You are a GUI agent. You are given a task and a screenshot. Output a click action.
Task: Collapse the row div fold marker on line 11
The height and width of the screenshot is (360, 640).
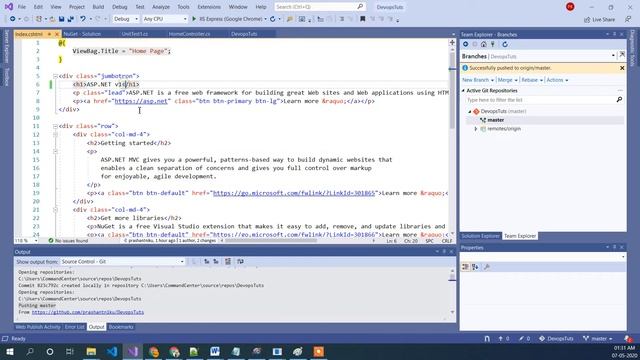click(55, 126)
